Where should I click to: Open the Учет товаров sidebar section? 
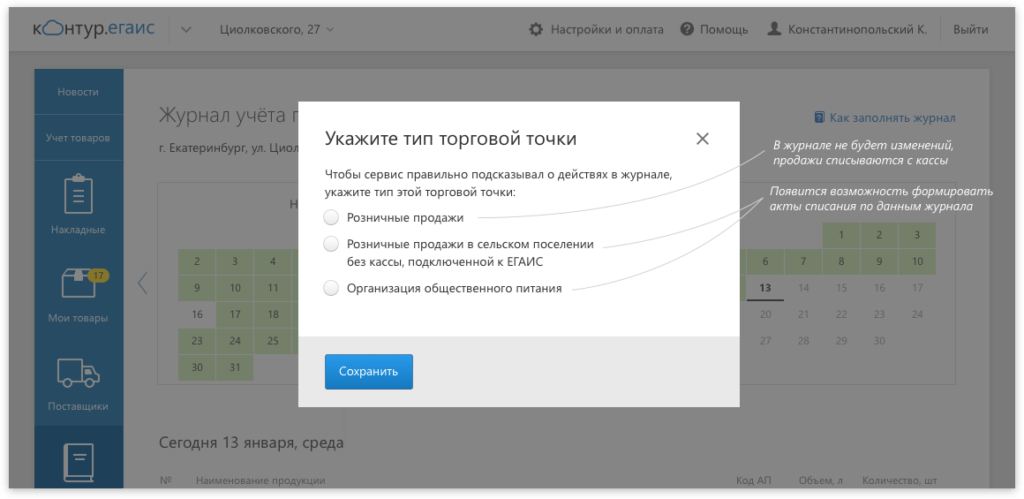click(78, 138)
